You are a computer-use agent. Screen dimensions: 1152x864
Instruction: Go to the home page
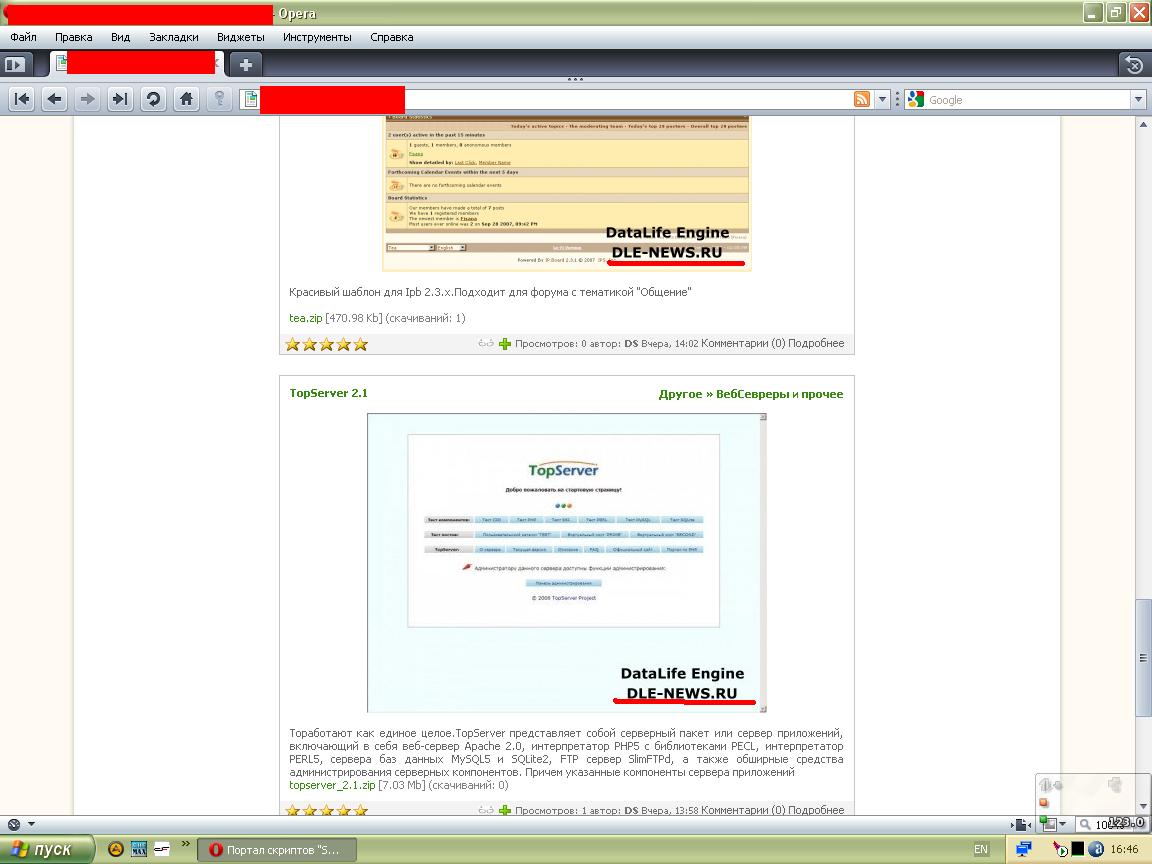[x=186, y=99]
